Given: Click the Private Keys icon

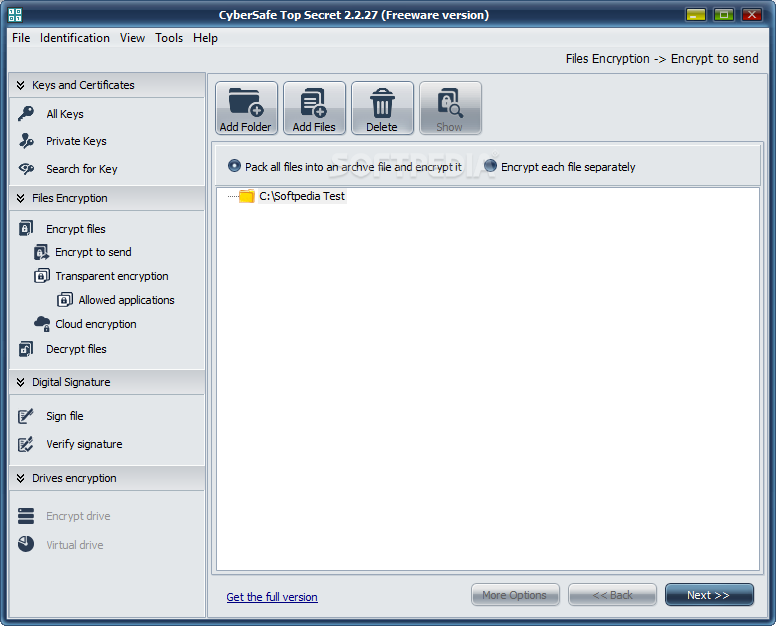Looking at the screenshot, I should coord(26,141).
